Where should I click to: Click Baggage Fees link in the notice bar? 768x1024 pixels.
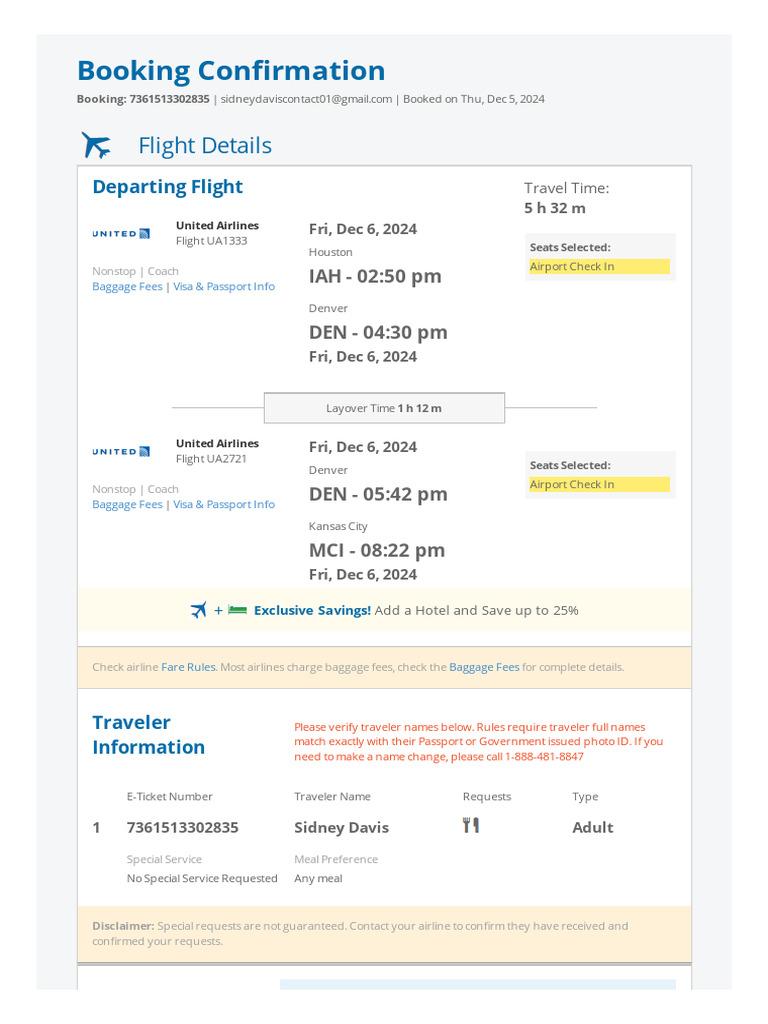tap(484, 667)
